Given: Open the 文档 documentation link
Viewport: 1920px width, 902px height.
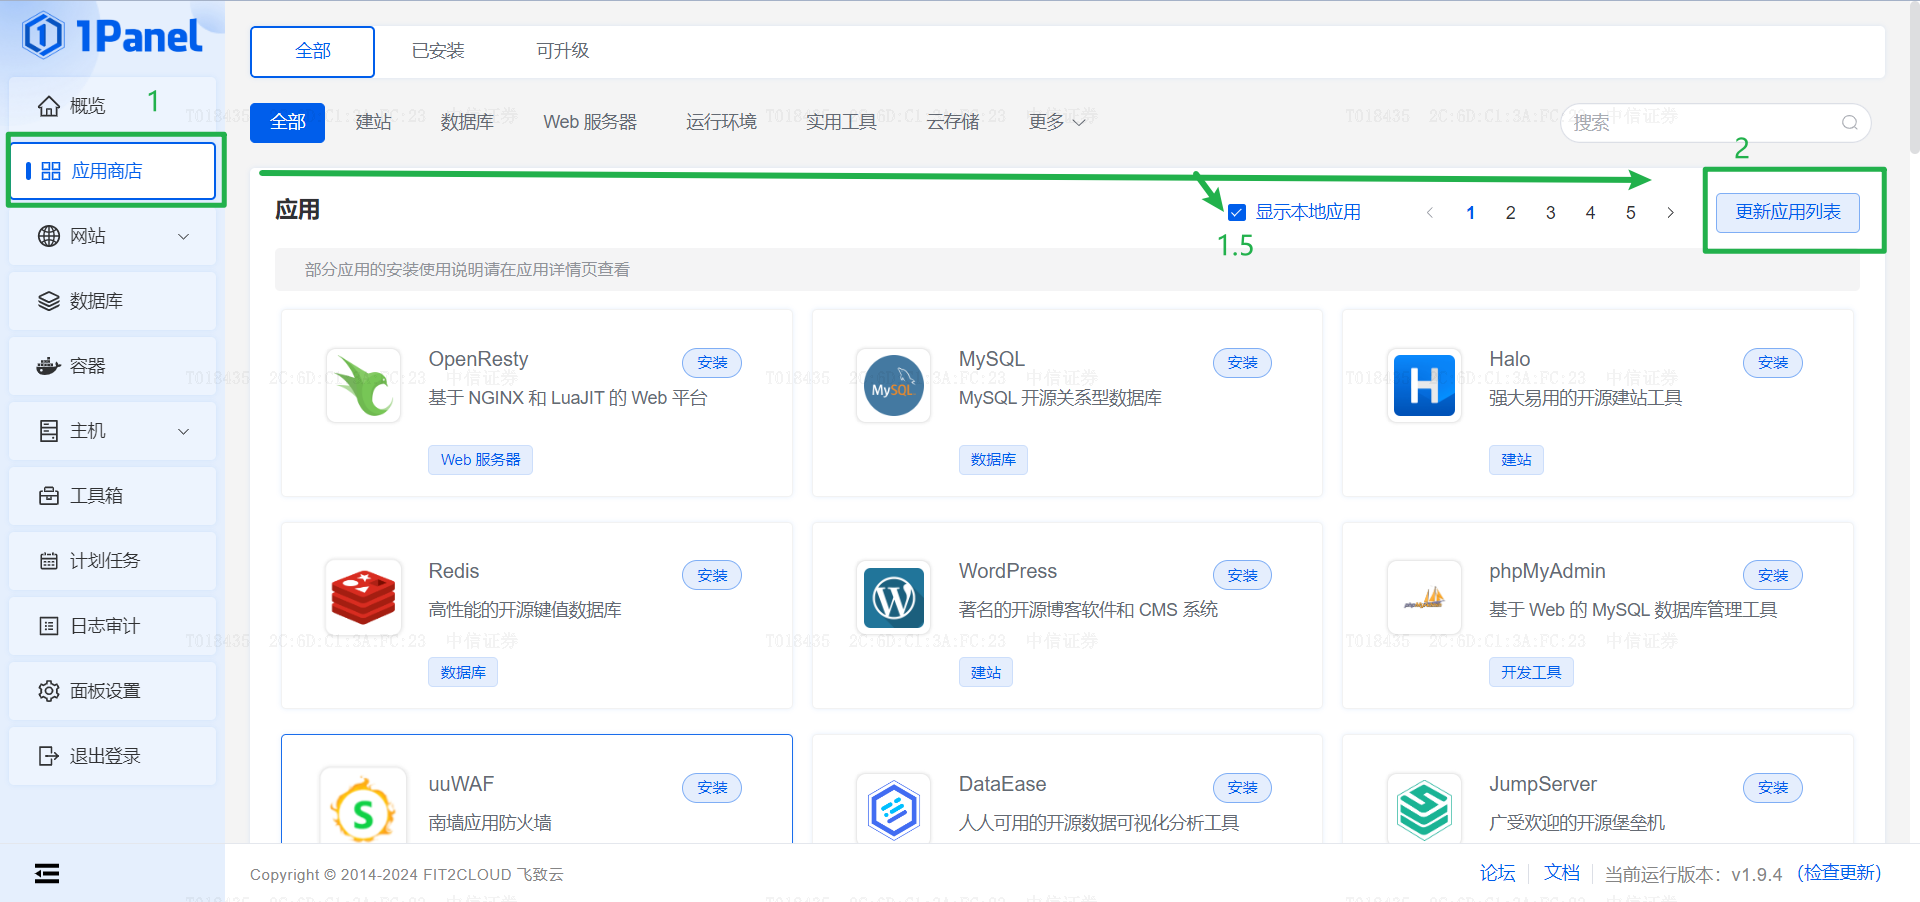Looking at the screenshot, I should click(x=1561, y=873).
